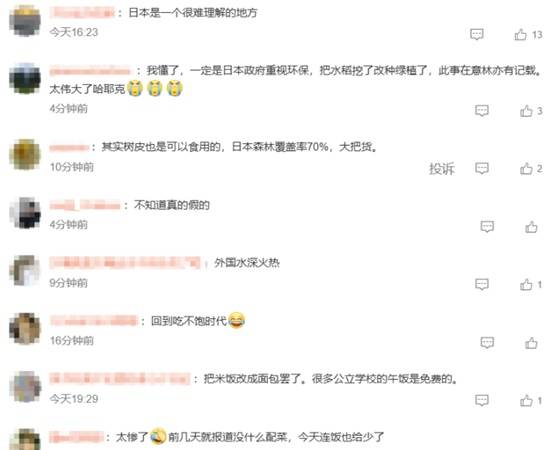Screen dimensions: 550x450
Task: Open avatar of the 今天19:29 commenter
Action: coord(25,386)
